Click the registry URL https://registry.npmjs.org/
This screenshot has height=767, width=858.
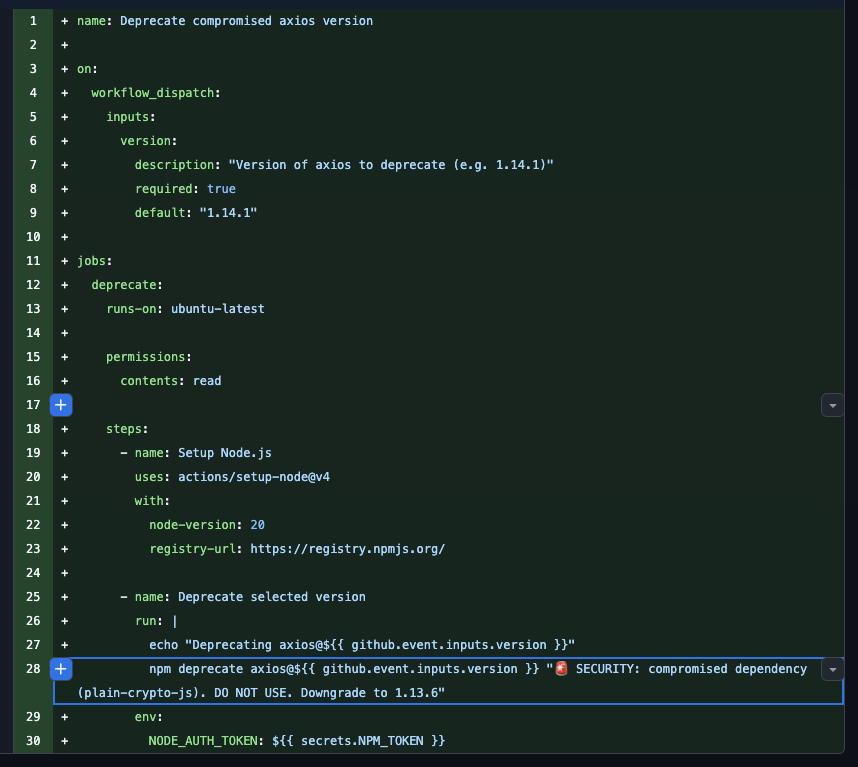(x=347, y=549)
